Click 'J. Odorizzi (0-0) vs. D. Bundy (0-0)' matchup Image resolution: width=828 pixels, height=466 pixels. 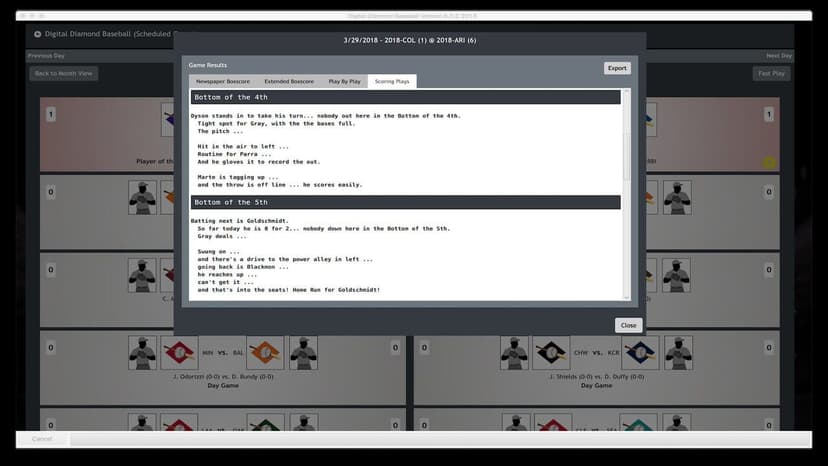tap(223, 377)
